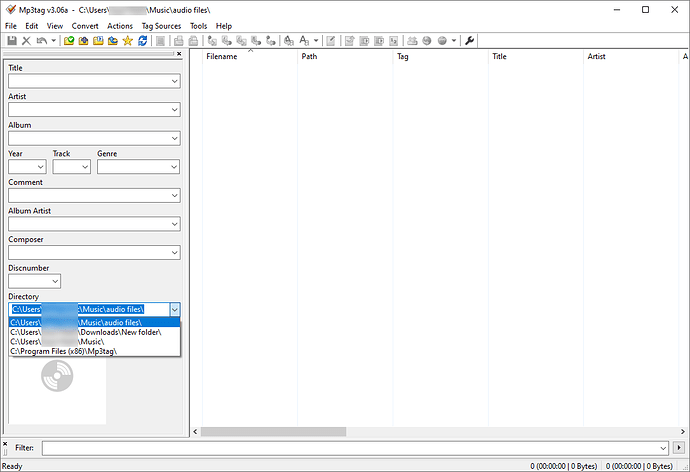Open the Edit menu
The width and height of the screenshot is (690, 472).
point(31,26)
